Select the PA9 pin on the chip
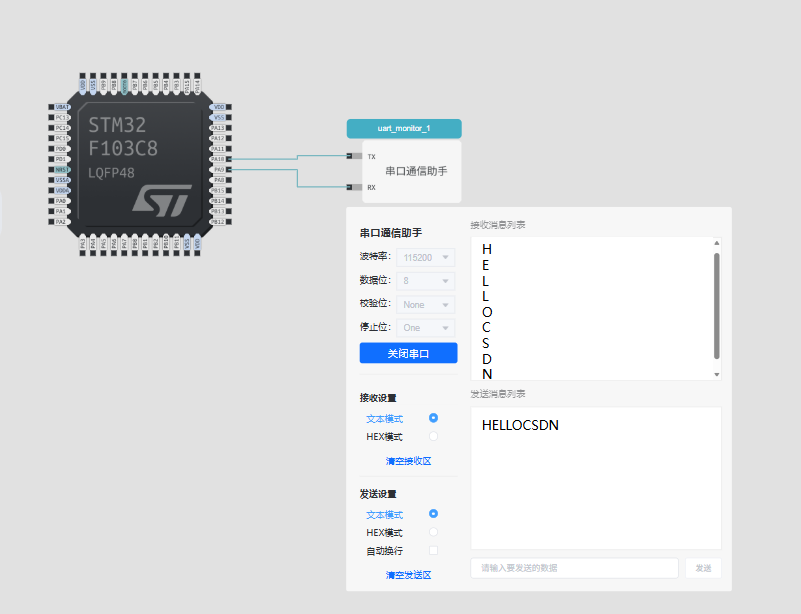Image resolution: width=801 pixels, height=614 pixels. pyautogui.click(x=221, y=170)
